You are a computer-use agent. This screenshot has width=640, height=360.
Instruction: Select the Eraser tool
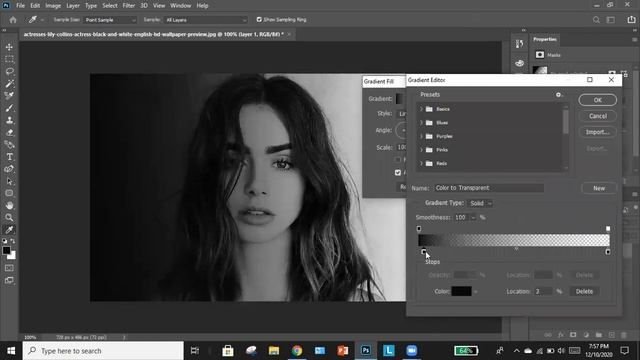[x=9, y=133]
